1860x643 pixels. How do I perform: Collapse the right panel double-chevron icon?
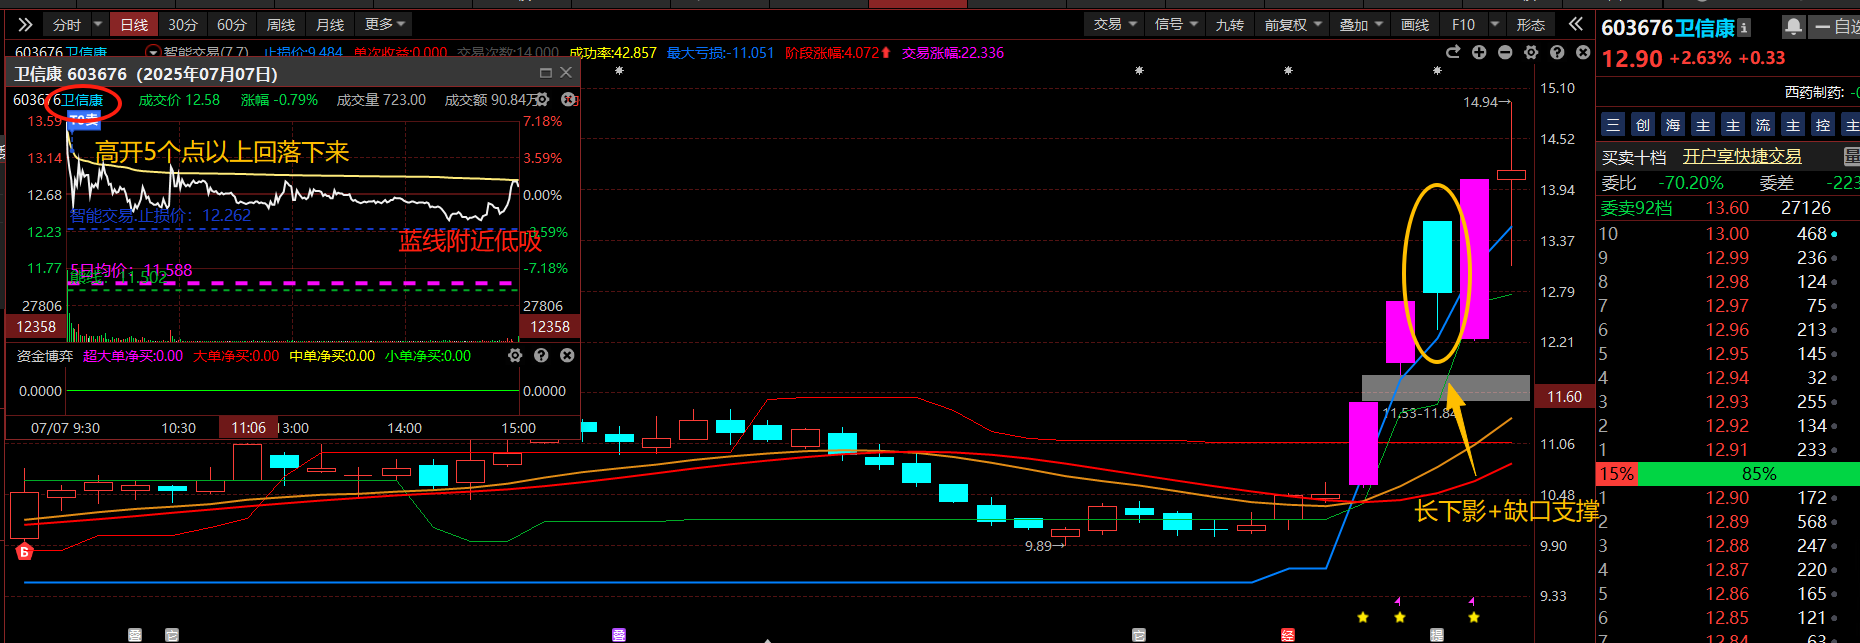click(1576, 24)
